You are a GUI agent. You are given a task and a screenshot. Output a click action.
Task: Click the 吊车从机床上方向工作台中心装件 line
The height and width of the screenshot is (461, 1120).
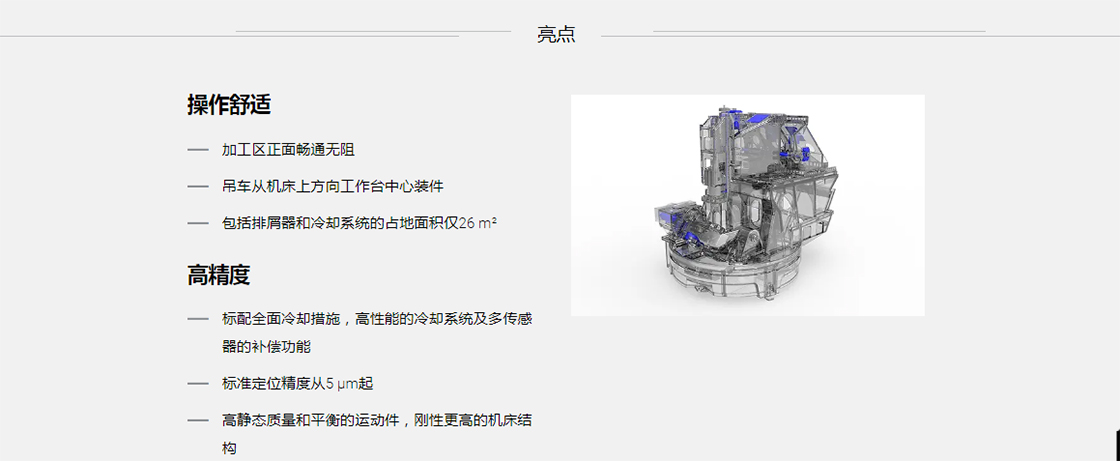(x=333, y=187)
